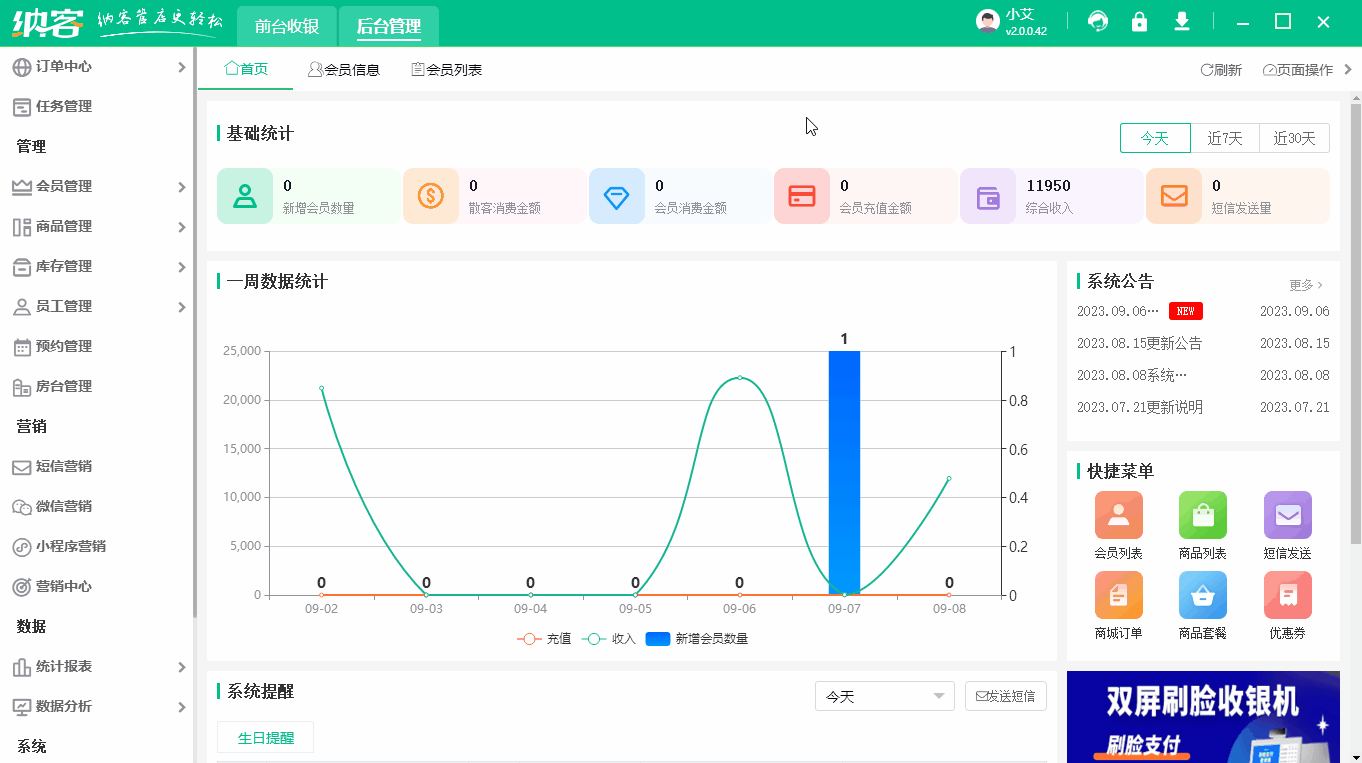
Task: Open the 优惠券 coupon icon
Action: pyautogui.click(x=1287, y=596)
